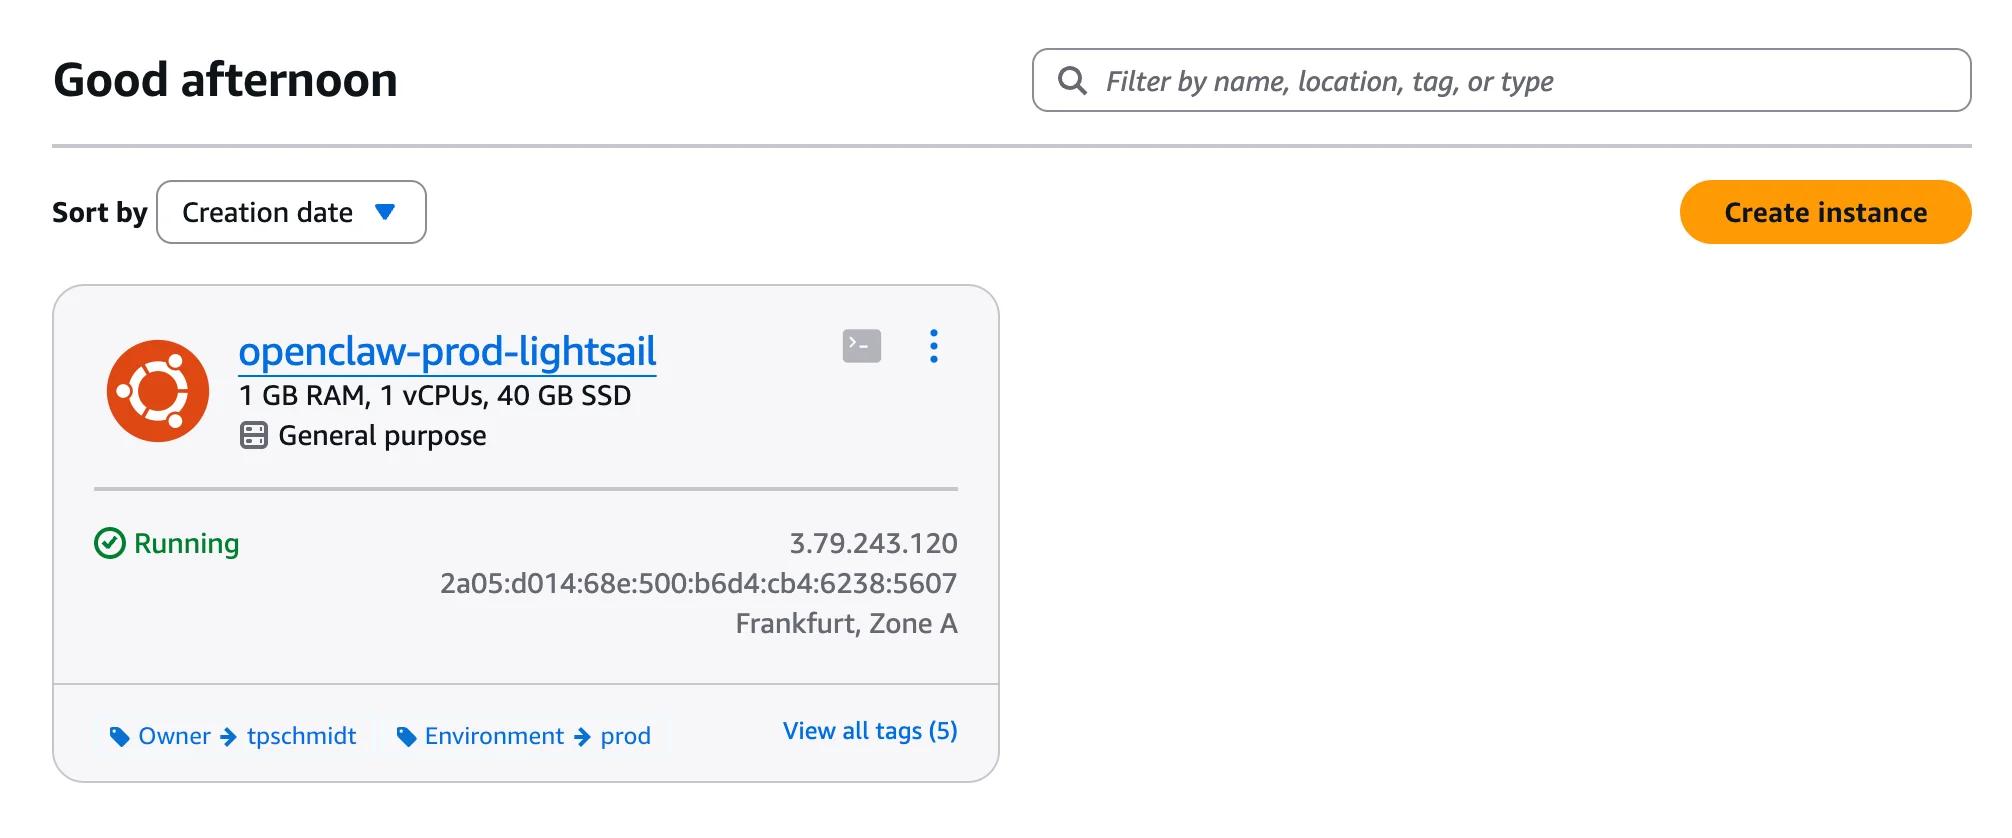Click the tag icon beside Environment
The width and height of the screenshot is (2012, 838).
[406, 737]
